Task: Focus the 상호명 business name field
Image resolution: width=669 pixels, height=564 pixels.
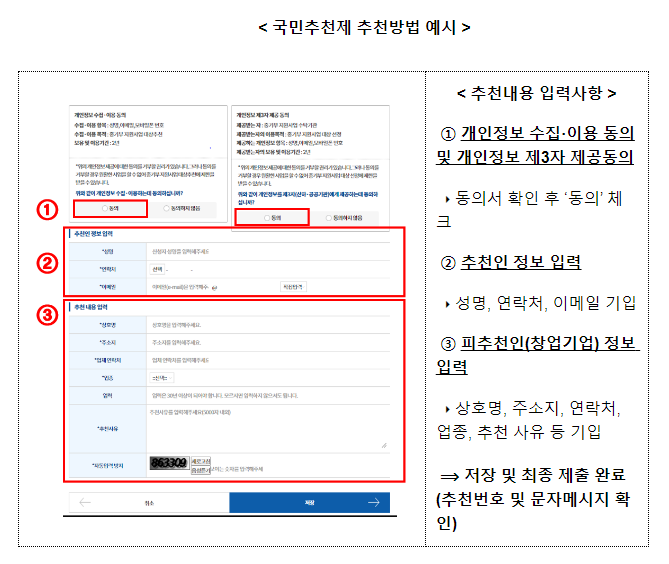Action: (x=268, y=325)
